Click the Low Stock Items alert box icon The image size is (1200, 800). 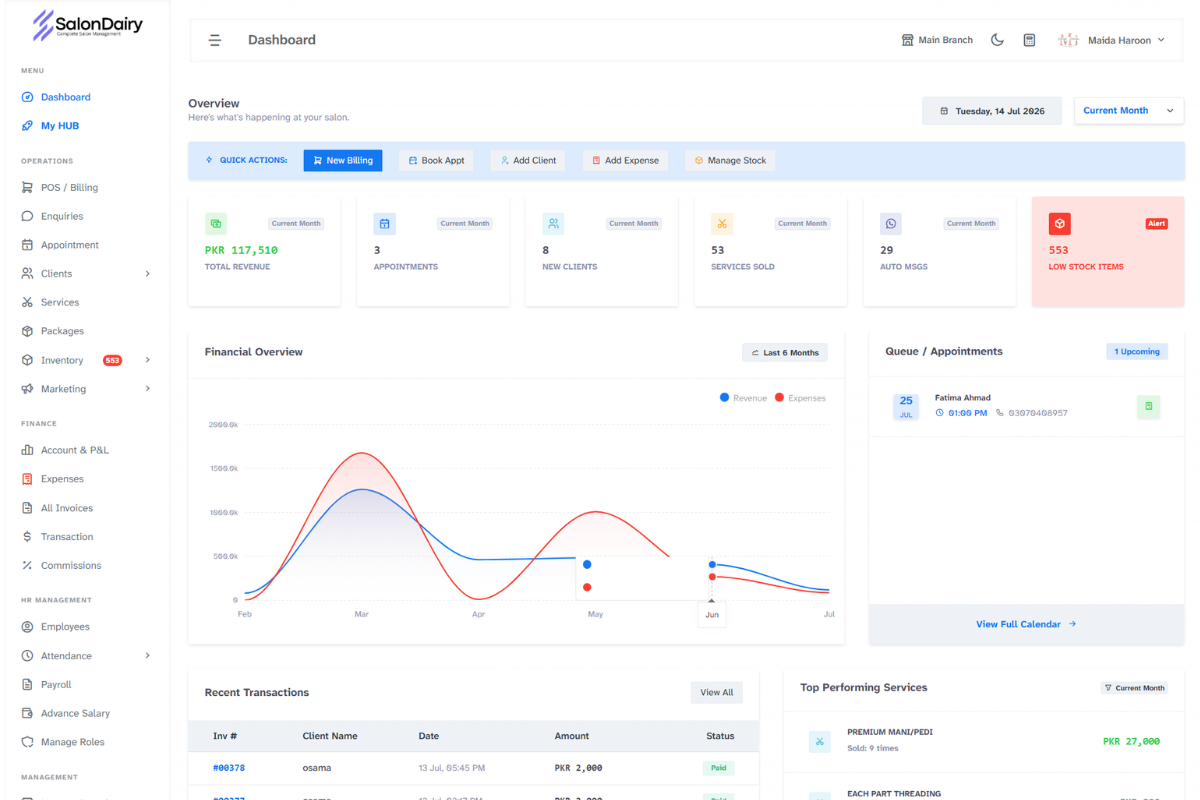tap(1059, 223)
